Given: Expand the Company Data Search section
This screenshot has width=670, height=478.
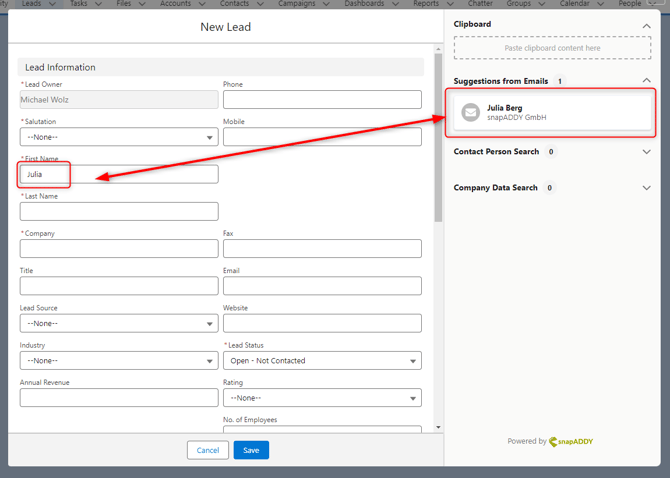Looking at the screenshot, I should coord(646,188).
